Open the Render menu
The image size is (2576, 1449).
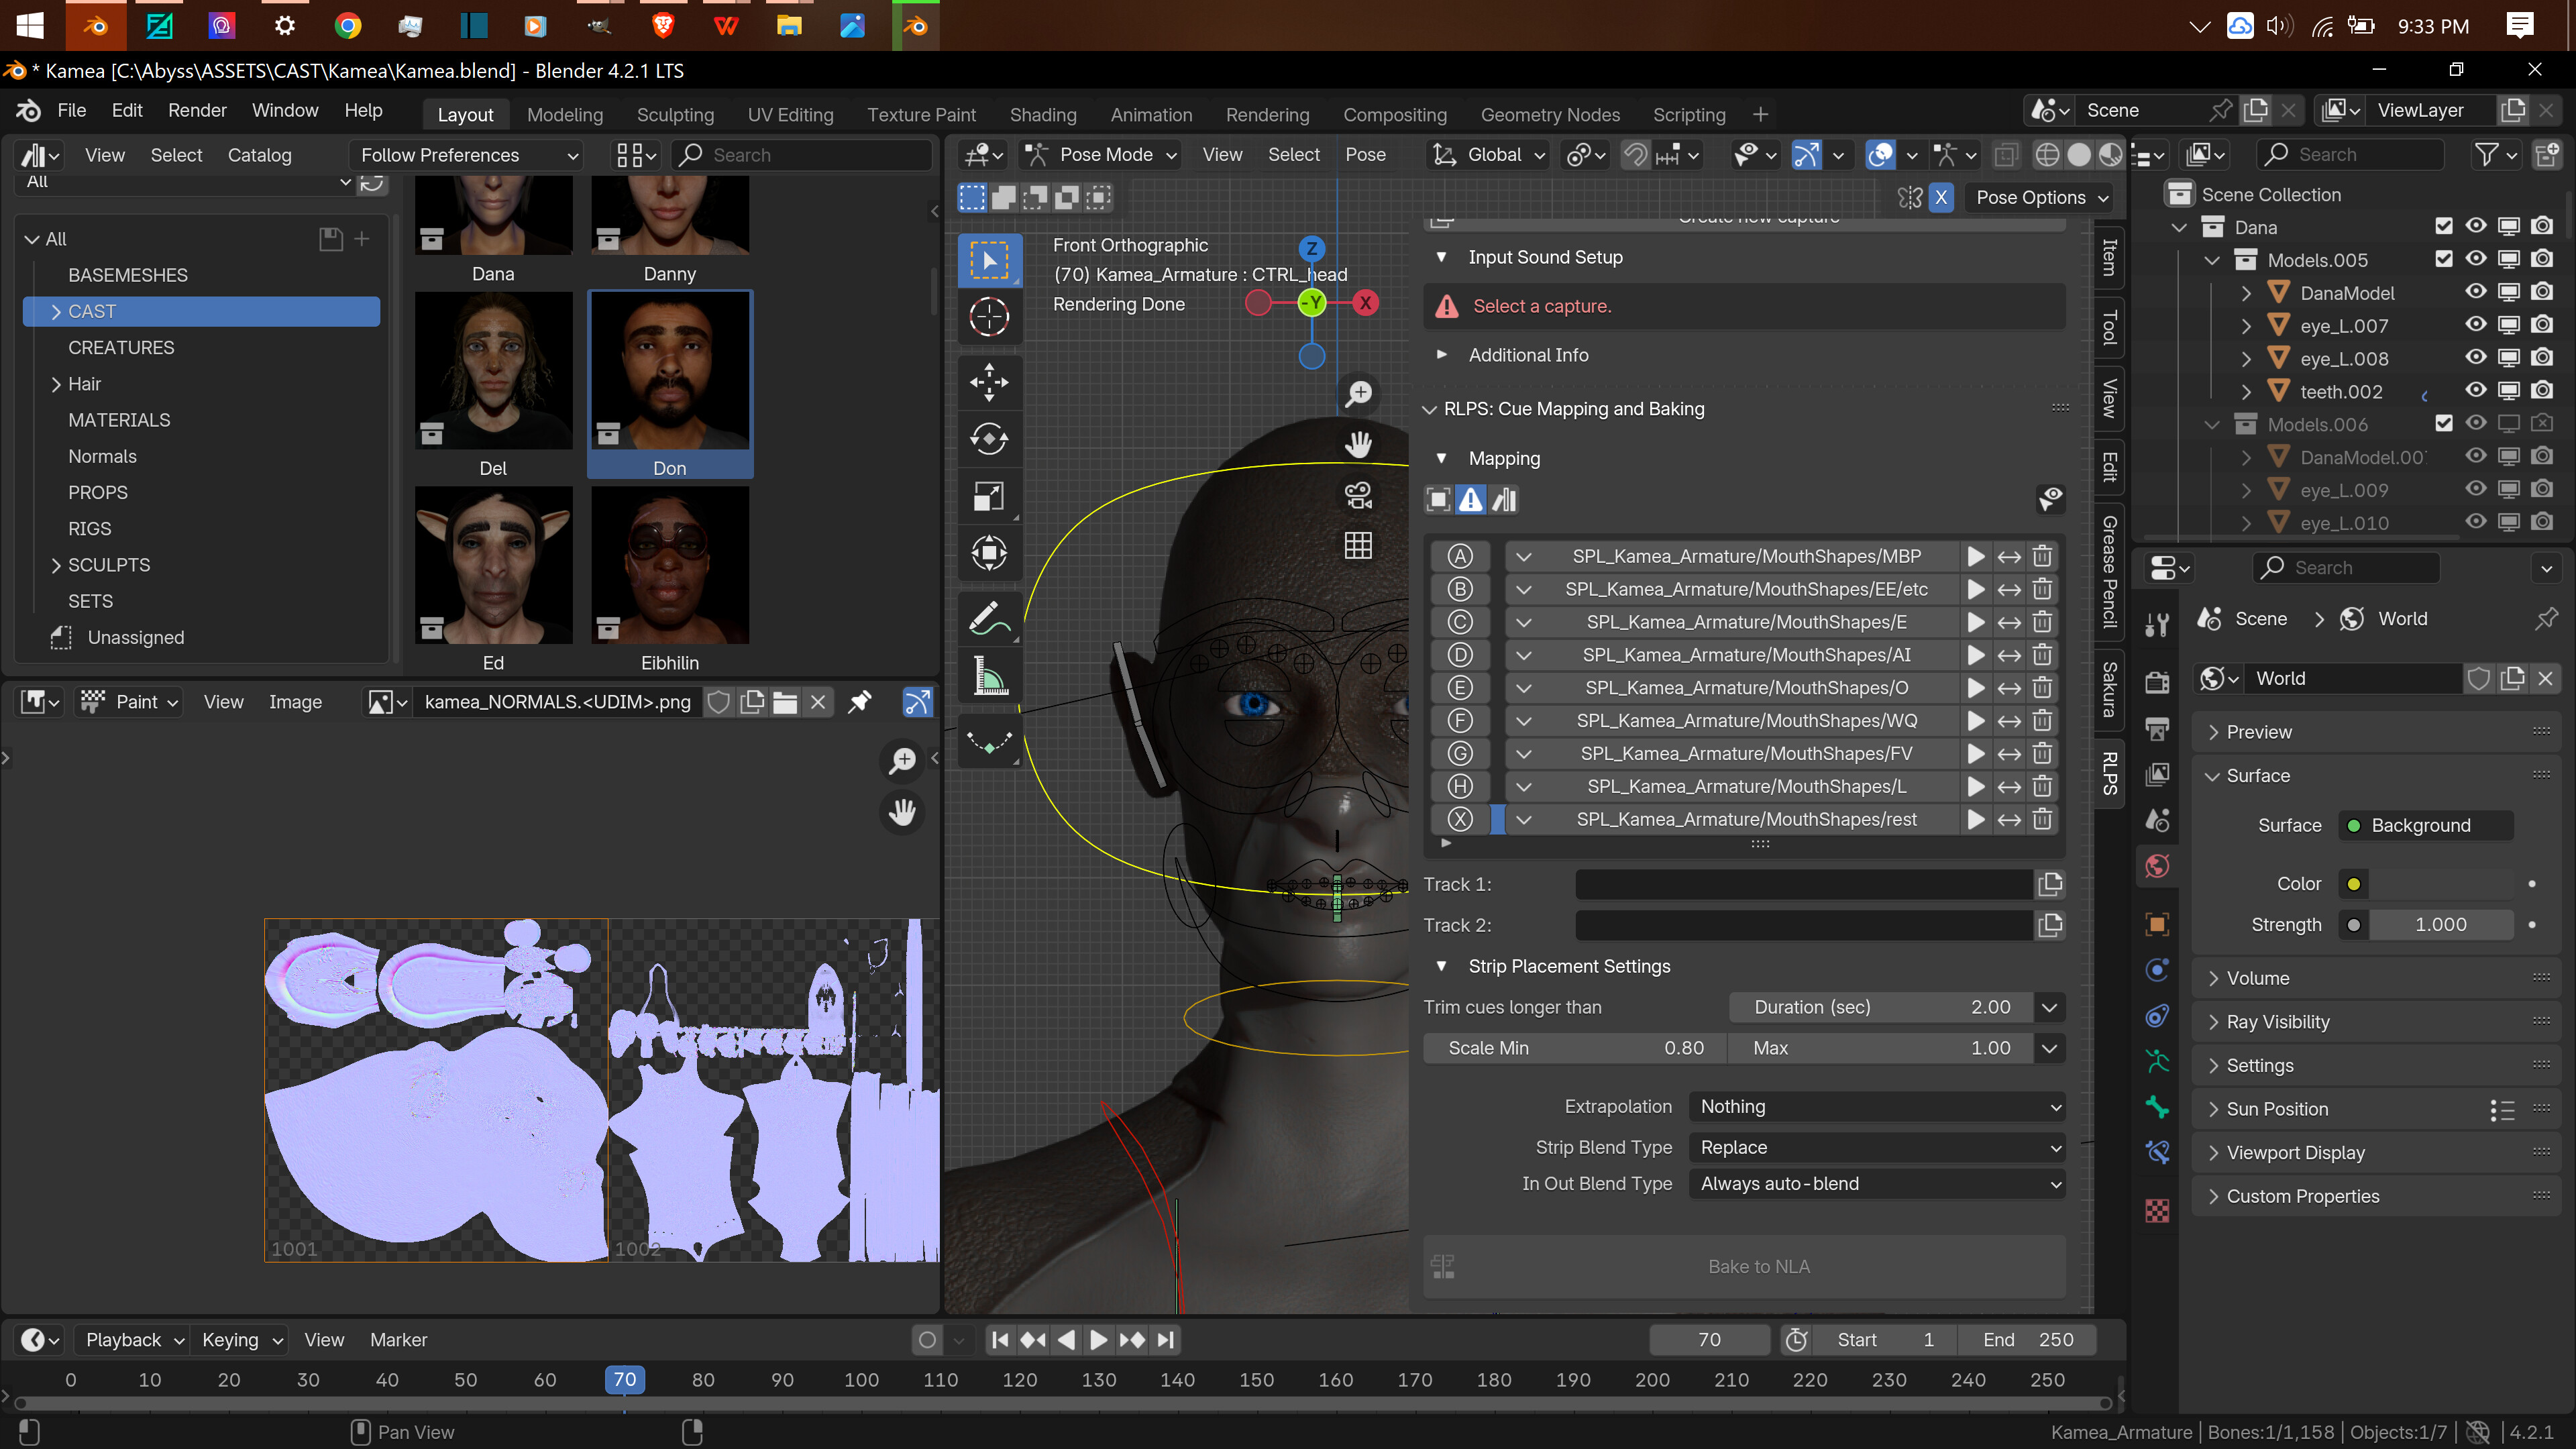pyautogui.click(x=197, y=110)
